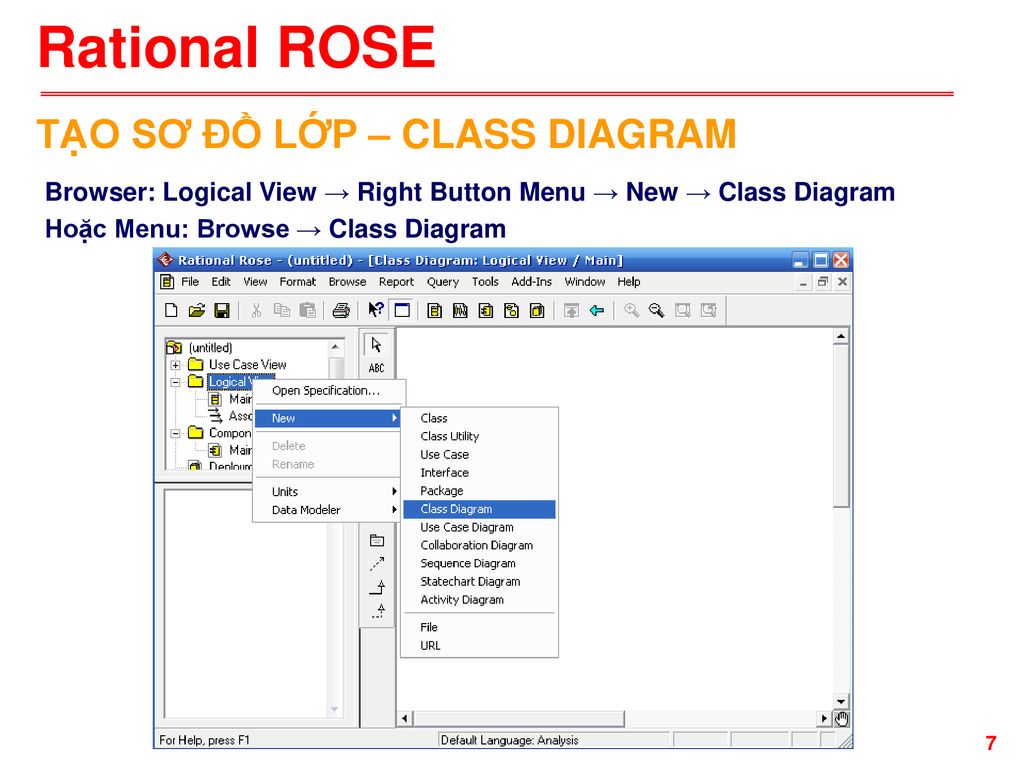Select the dashed Dependency arrow tool

377,564
